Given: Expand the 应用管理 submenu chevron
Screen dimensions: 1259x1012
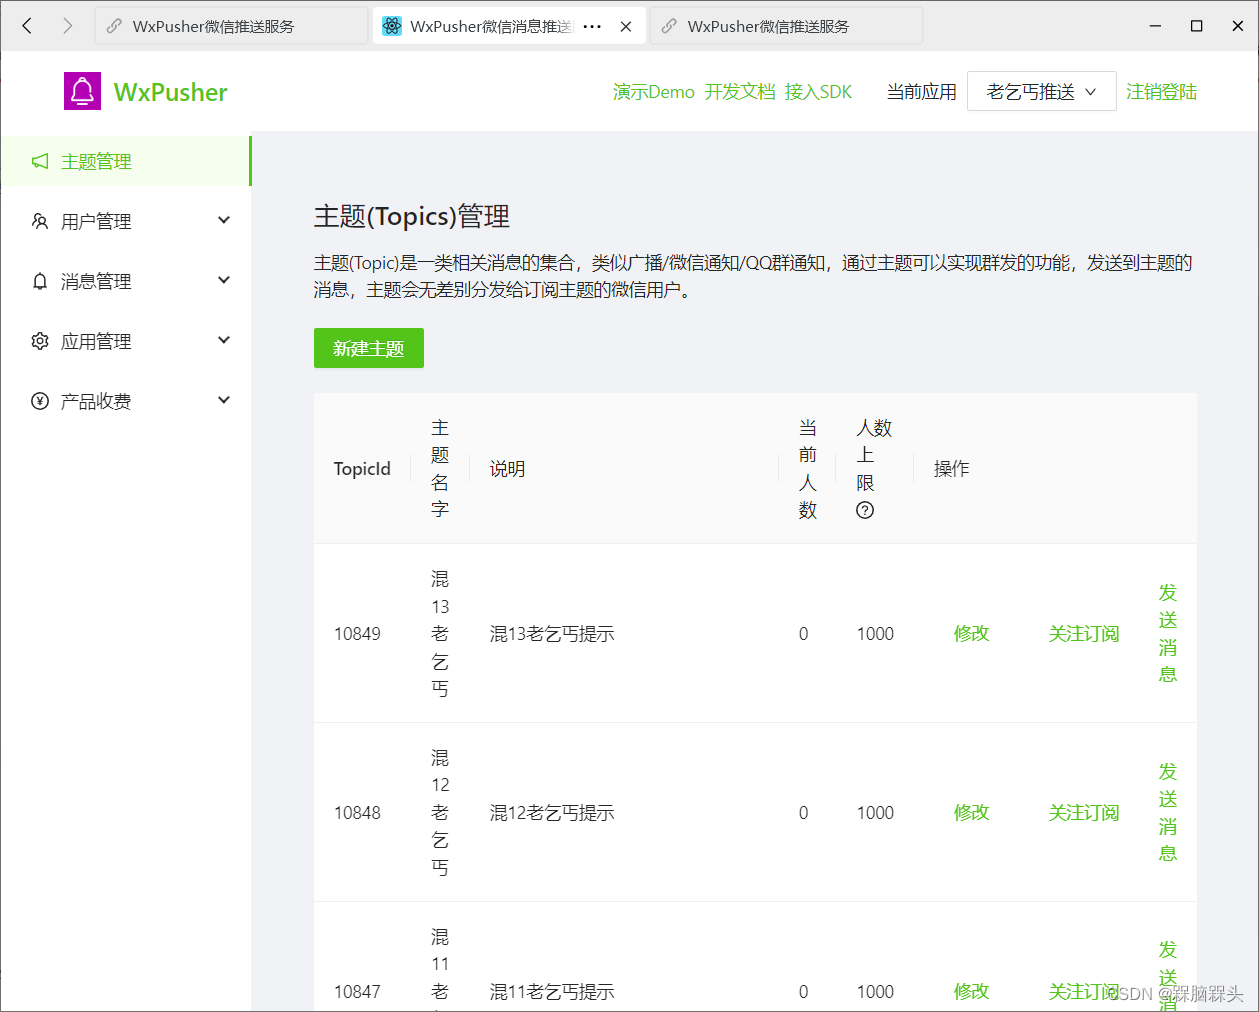Looking at the screenshot, I should [x=224, y=340].
